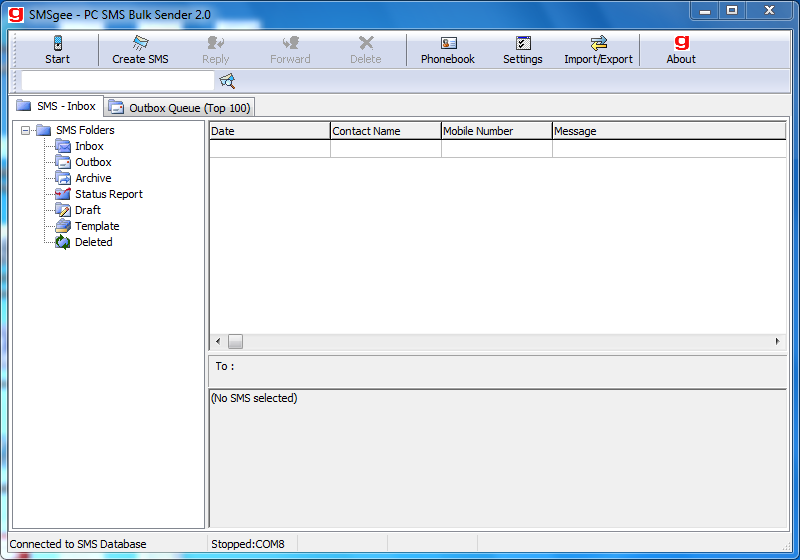Select the SMS Folders root node
This screenshot has width=800, height=560.
tap(85, 130)
